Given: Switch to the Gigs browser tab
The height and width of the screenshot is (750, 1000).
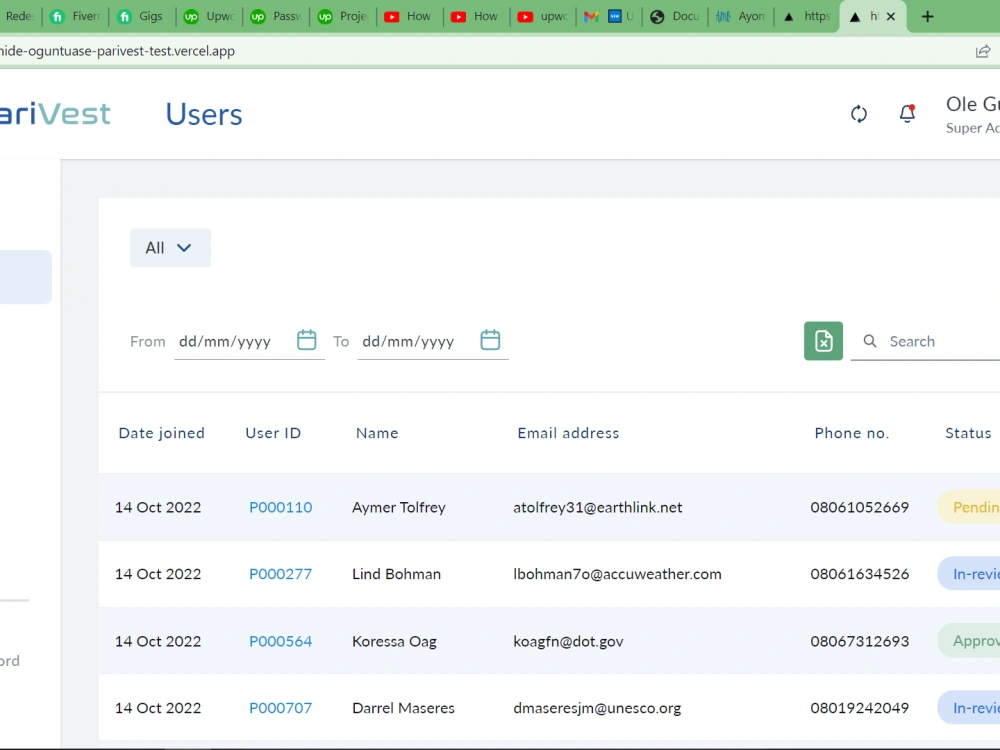Looking at the screenshot, I should 141,16.
